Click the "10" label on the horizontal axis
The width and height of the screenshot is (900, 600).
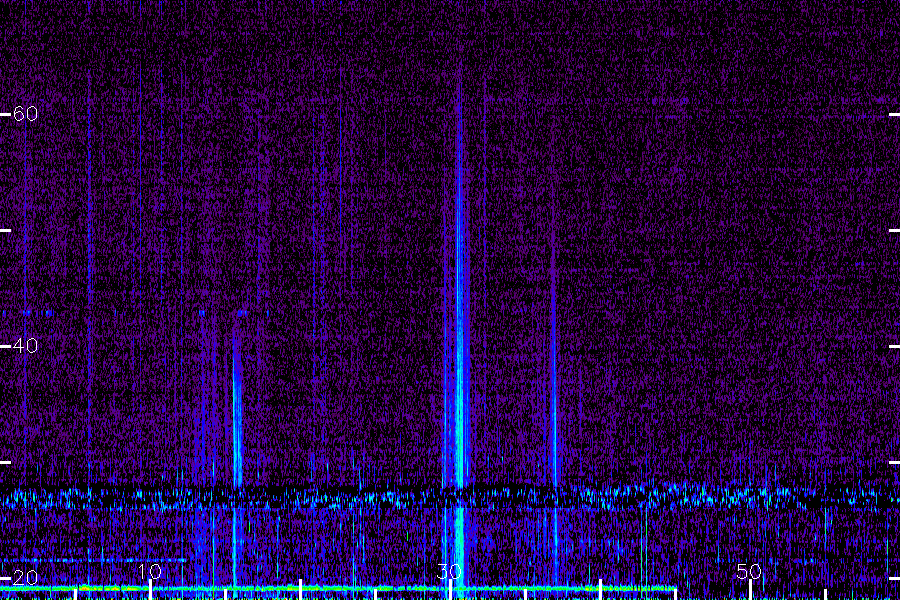(149, 571)
